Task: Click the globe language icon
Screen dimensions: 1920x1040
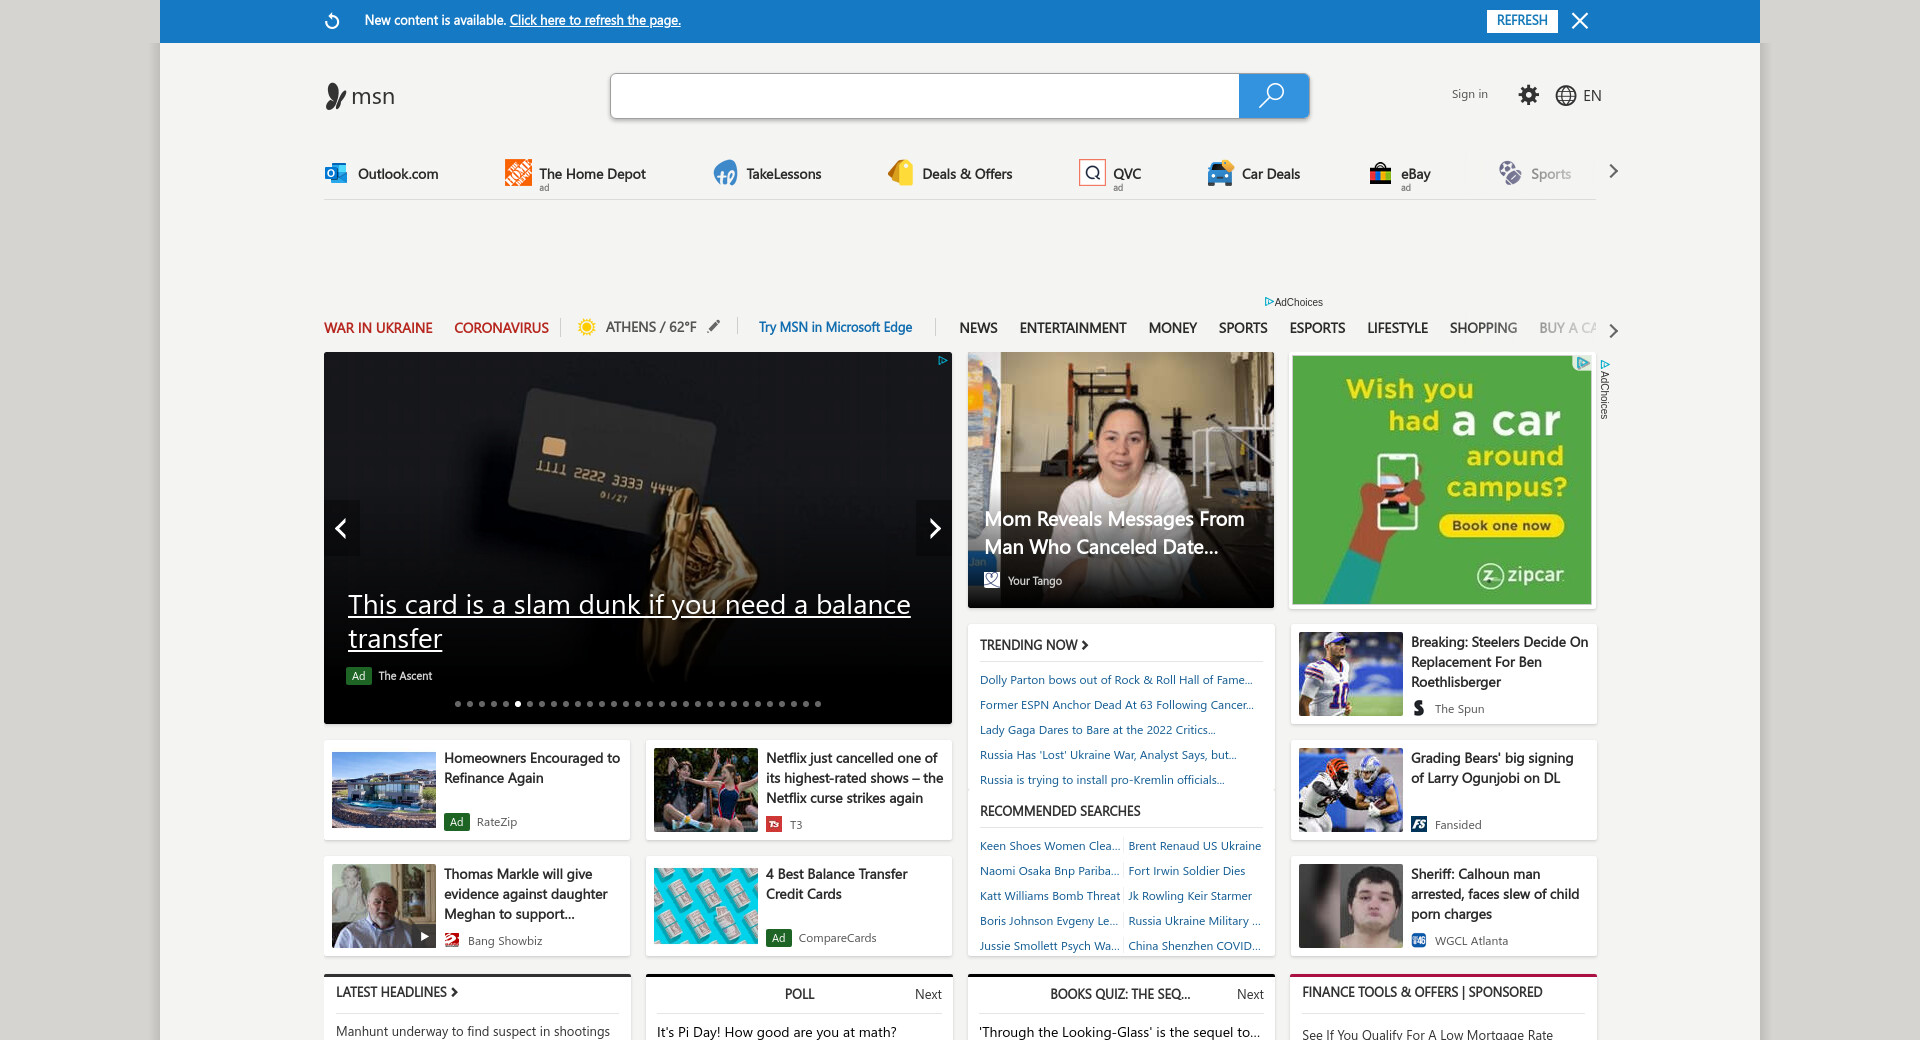Action: pos(1565,96)
